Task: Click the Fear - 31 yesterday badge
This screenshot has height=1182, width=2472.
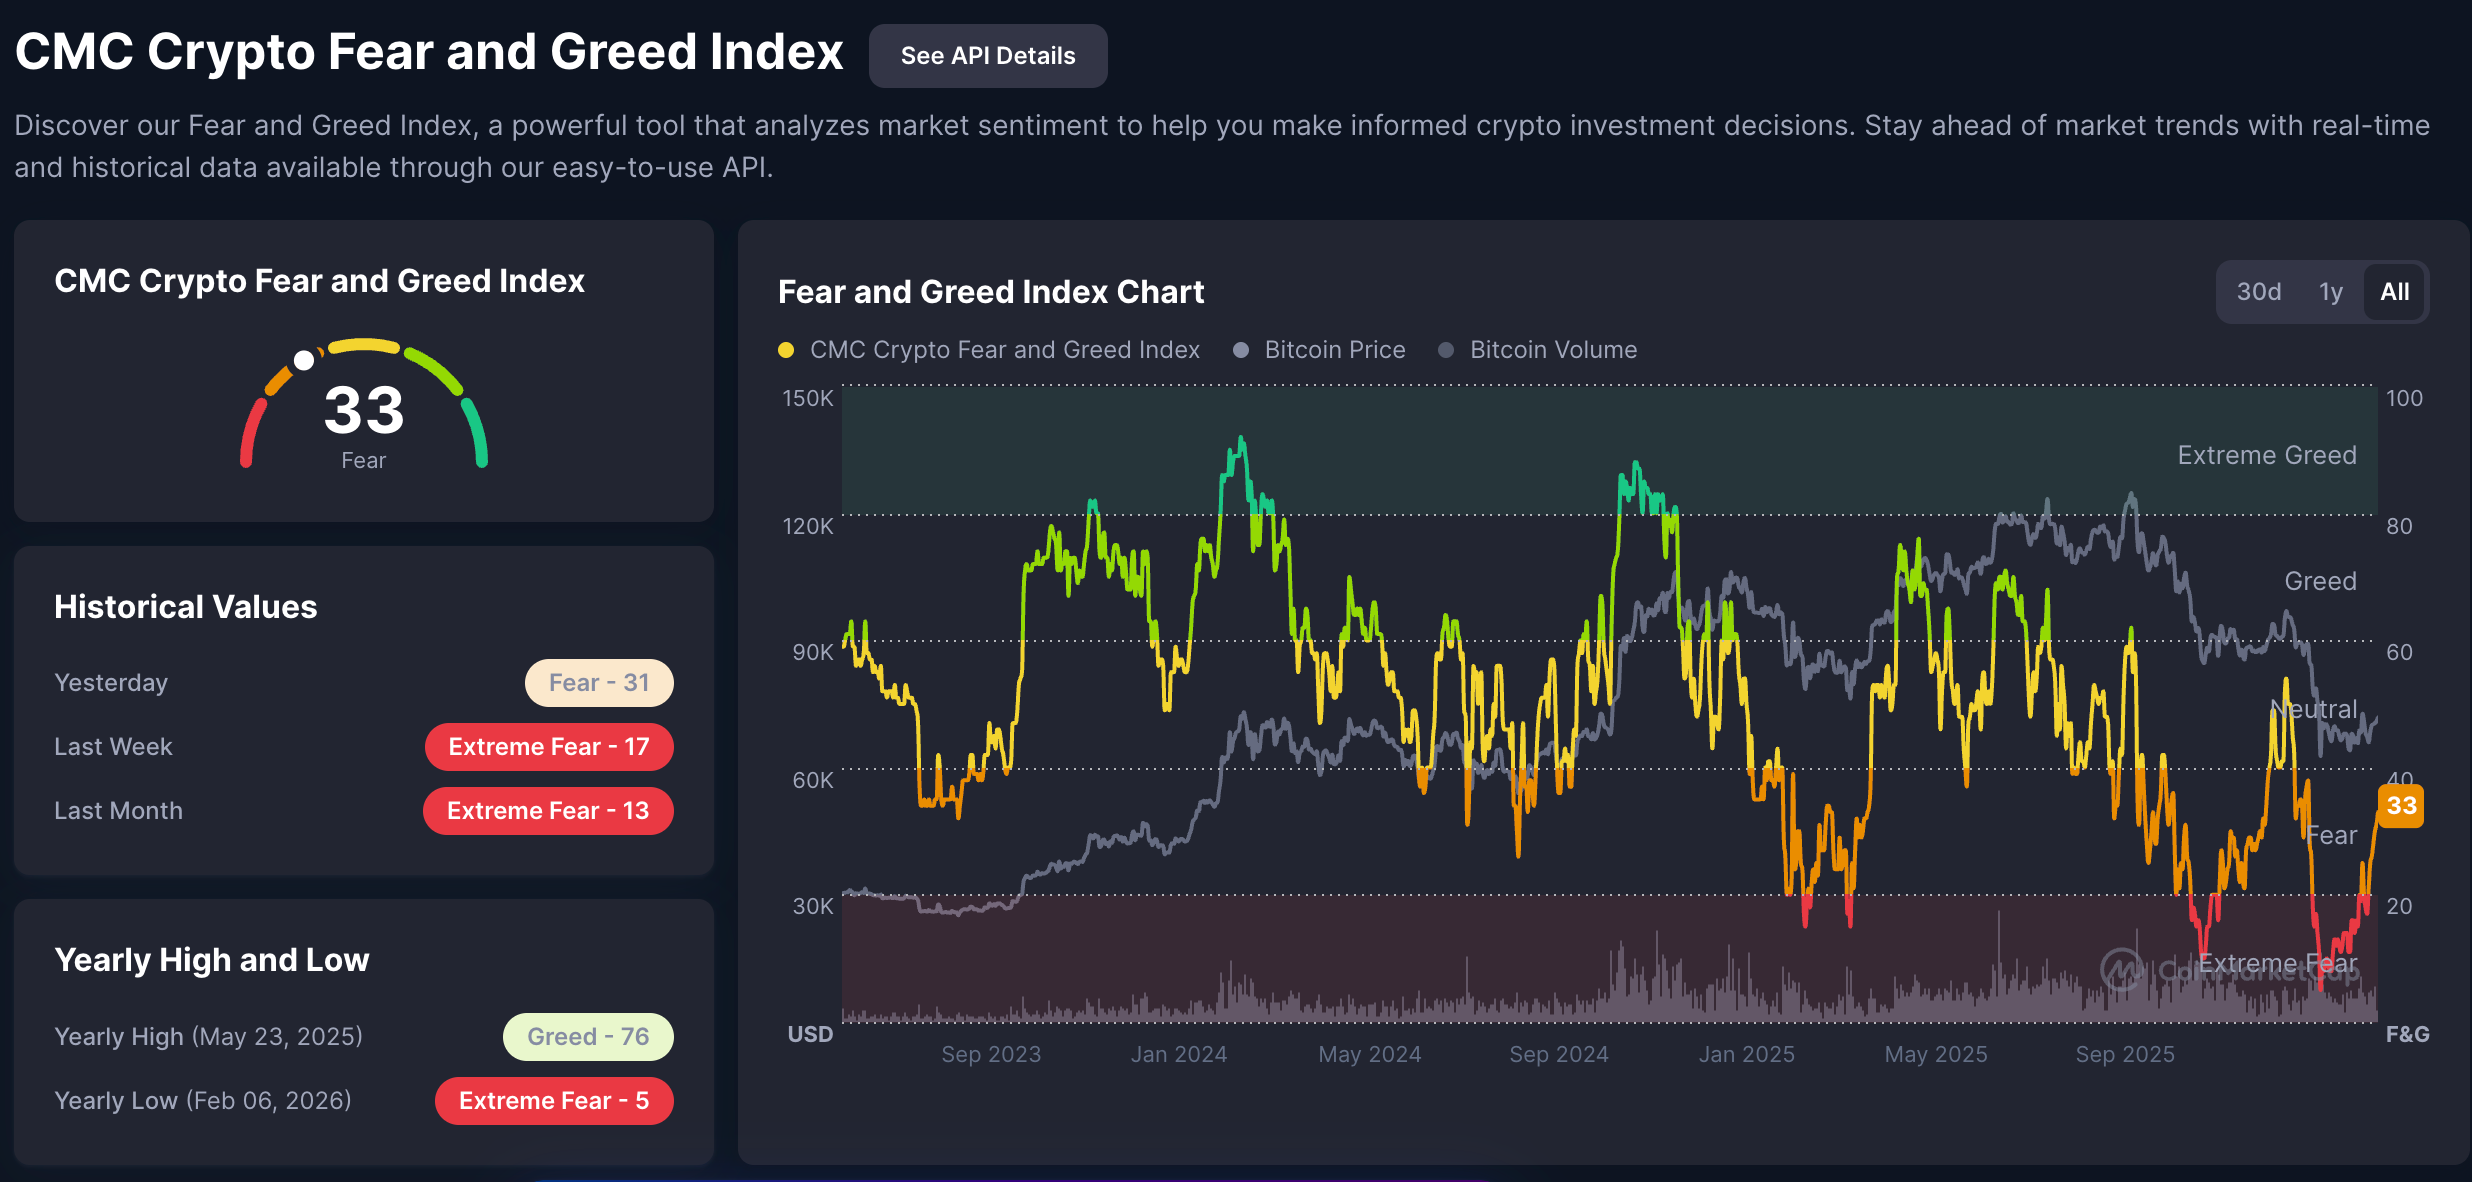Action: (x=598, y=683)
